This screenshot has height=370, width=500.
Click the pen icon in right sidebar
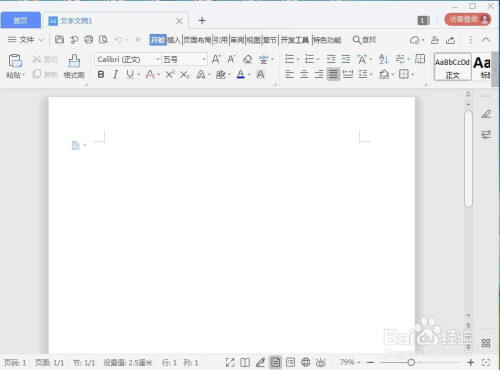486,114
